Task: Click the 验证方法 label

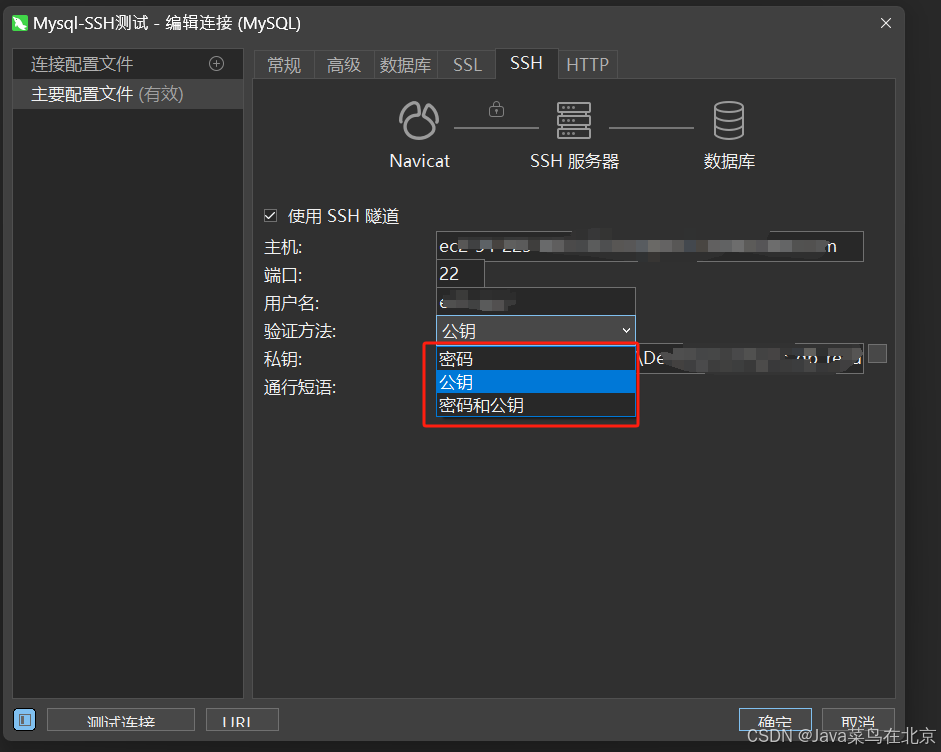Action: click(x=300, y=331)
